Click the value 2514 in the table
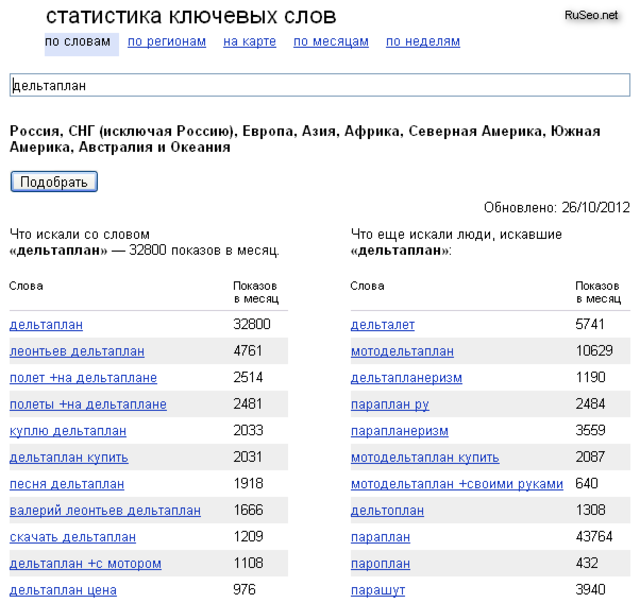 248,377
